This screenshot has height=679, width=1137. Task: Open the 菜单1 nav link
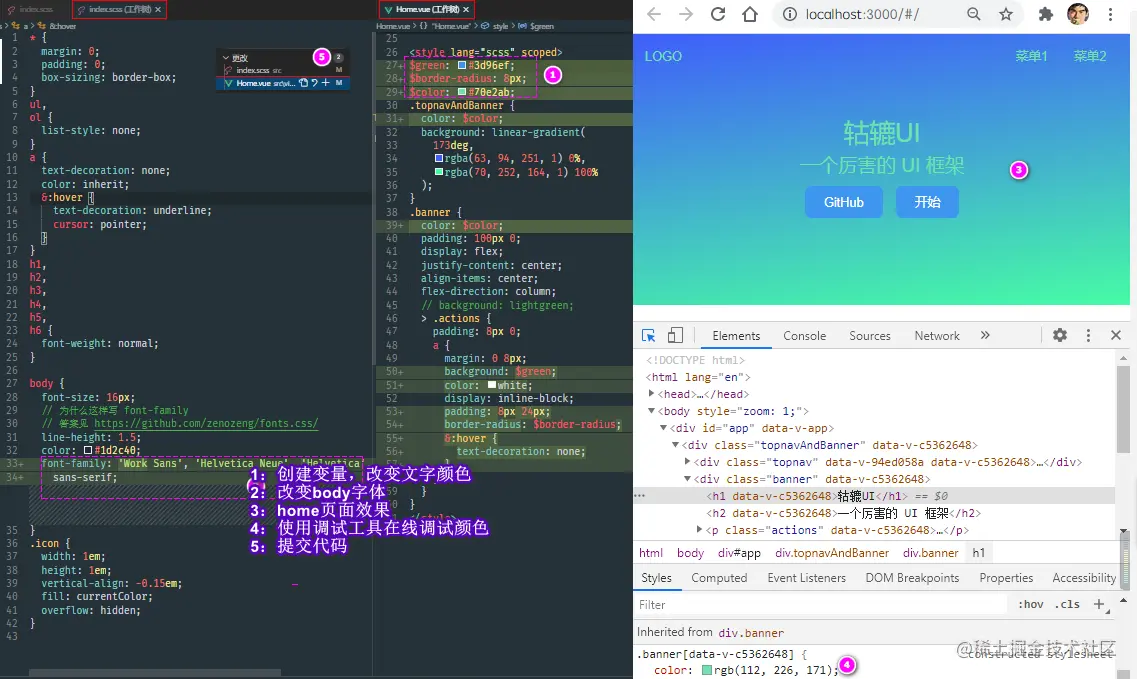1031,56
